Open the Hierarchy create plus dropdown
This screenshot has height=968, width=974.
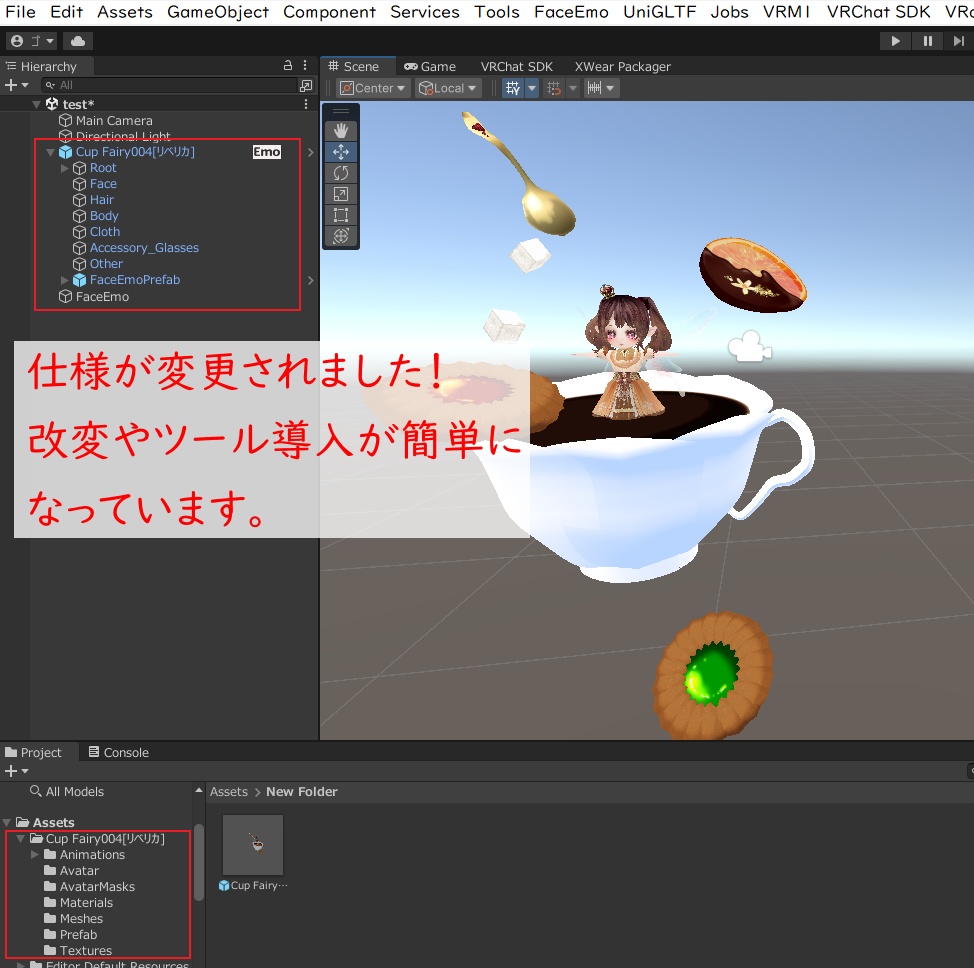coord(16,85)
